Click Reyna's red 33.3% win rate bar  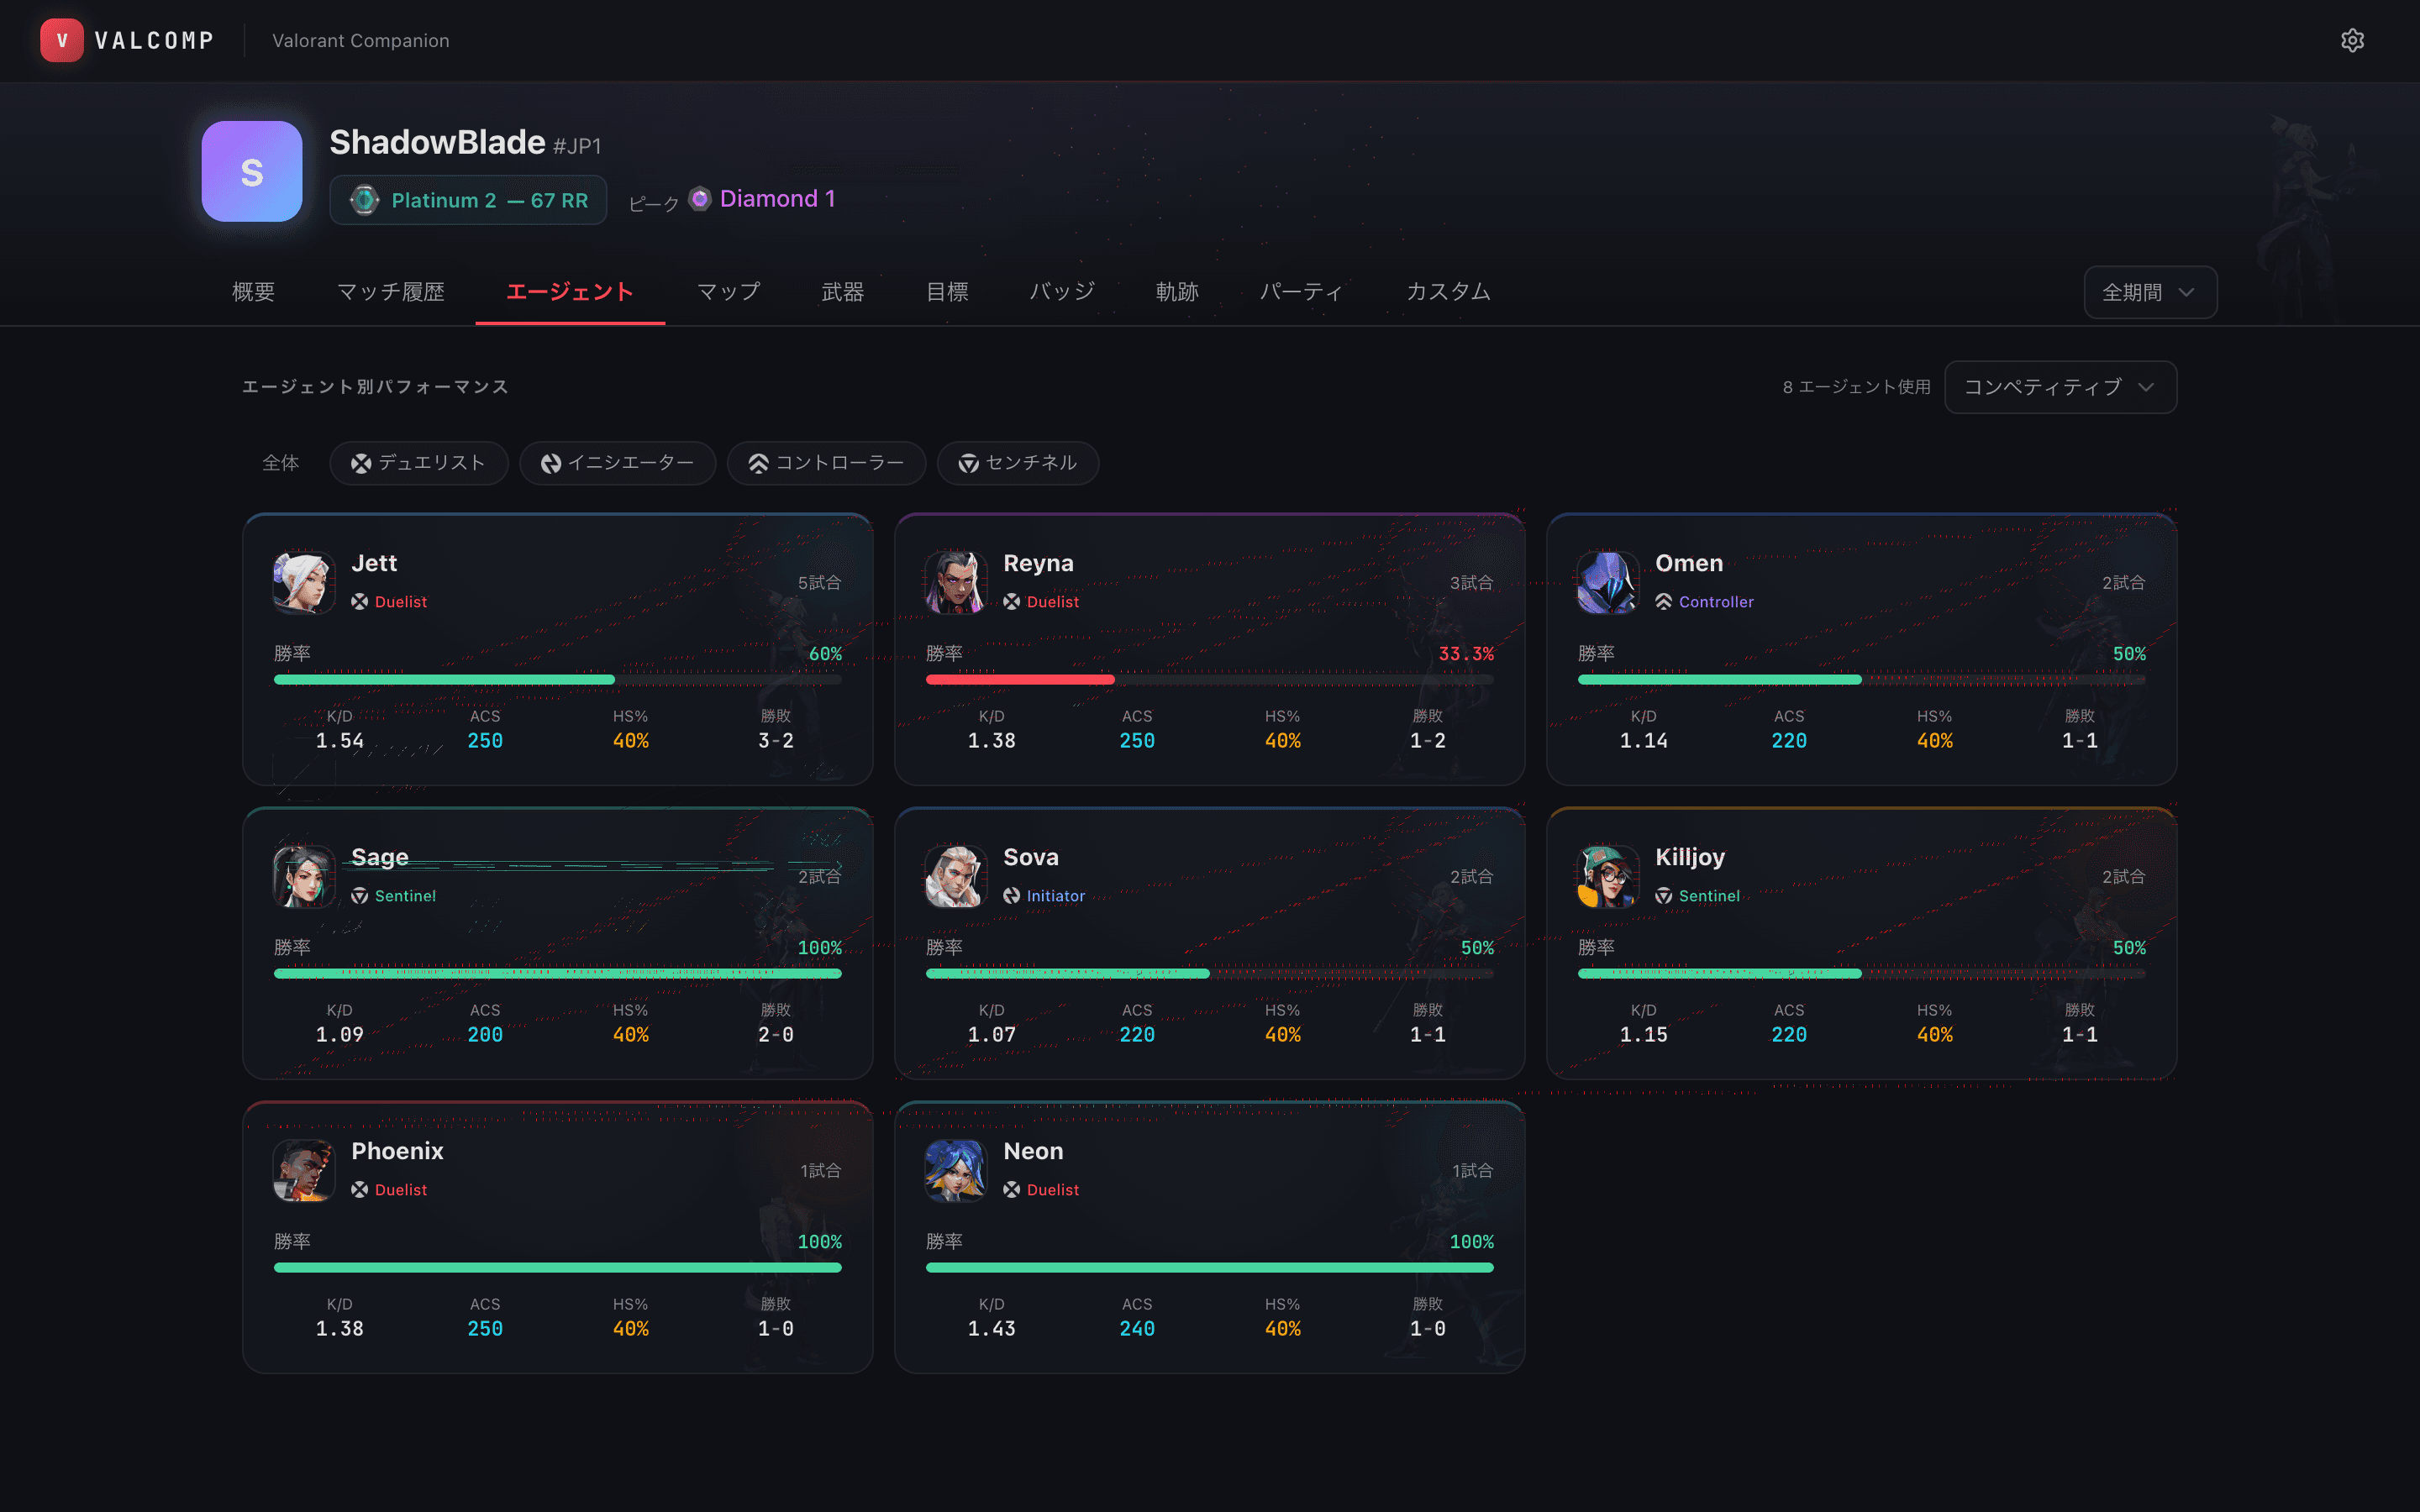1210,680
